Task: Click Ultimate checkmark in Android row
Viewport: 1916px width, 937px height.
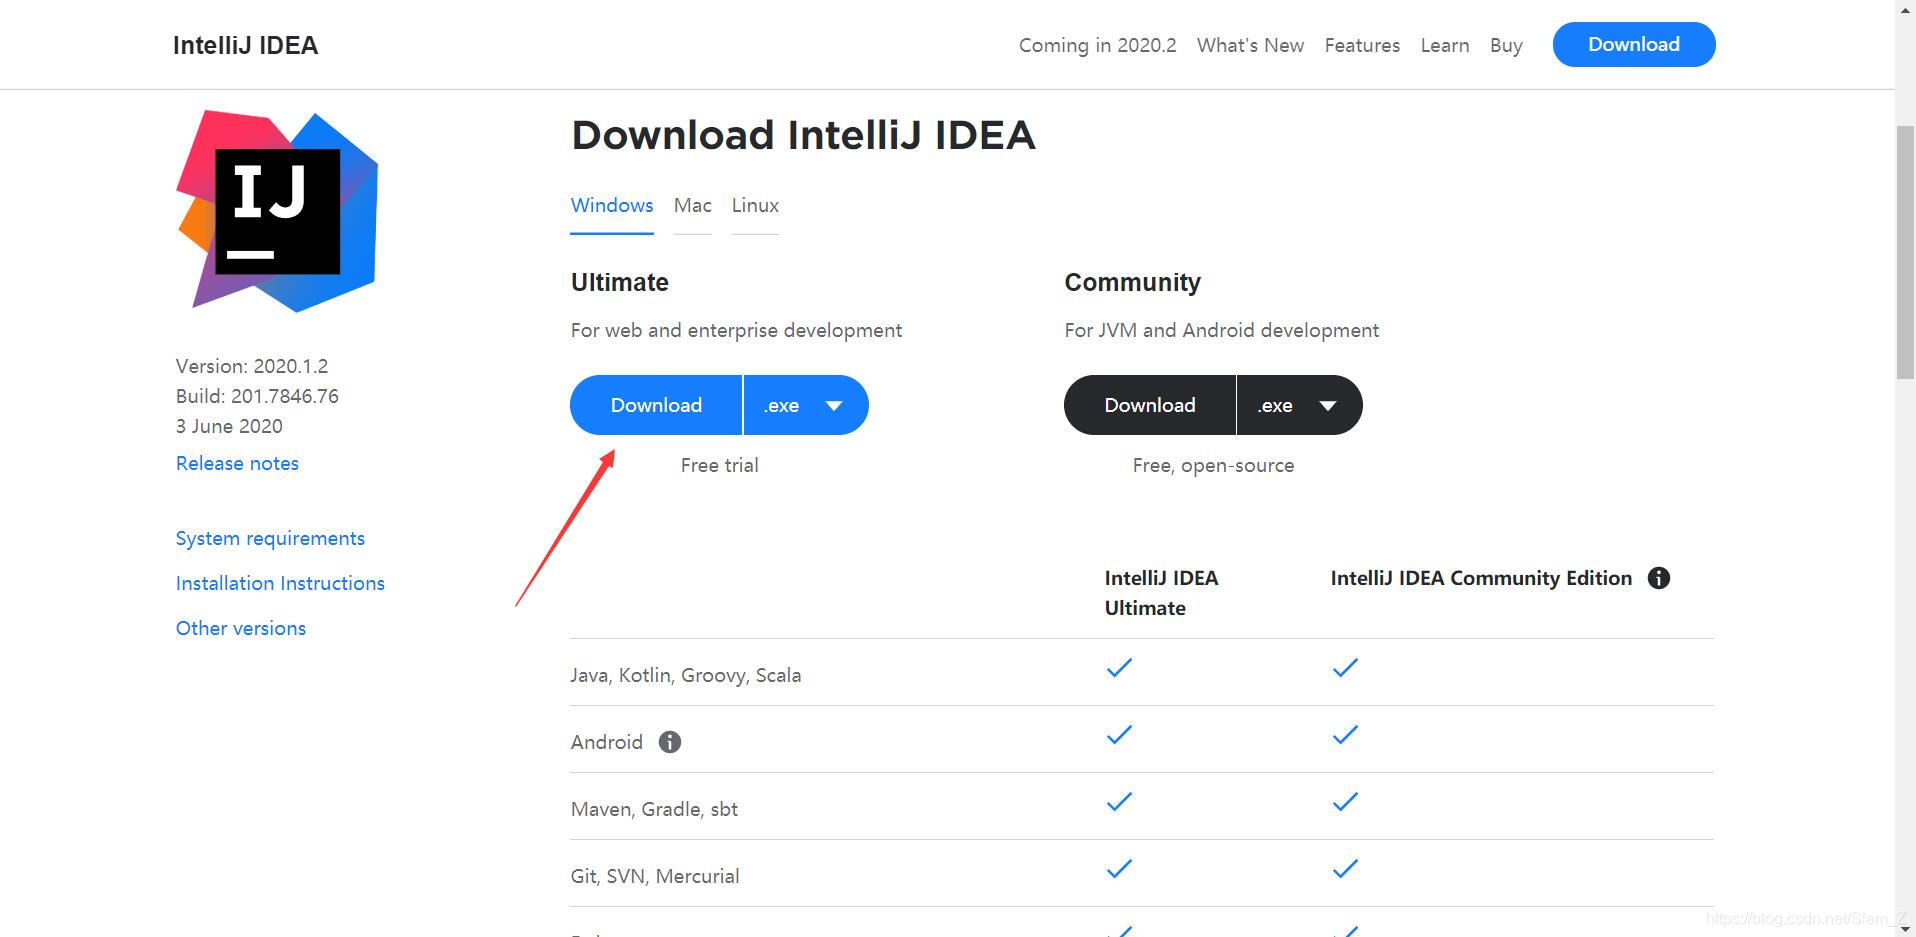Action: click(x=1119, y=735)
